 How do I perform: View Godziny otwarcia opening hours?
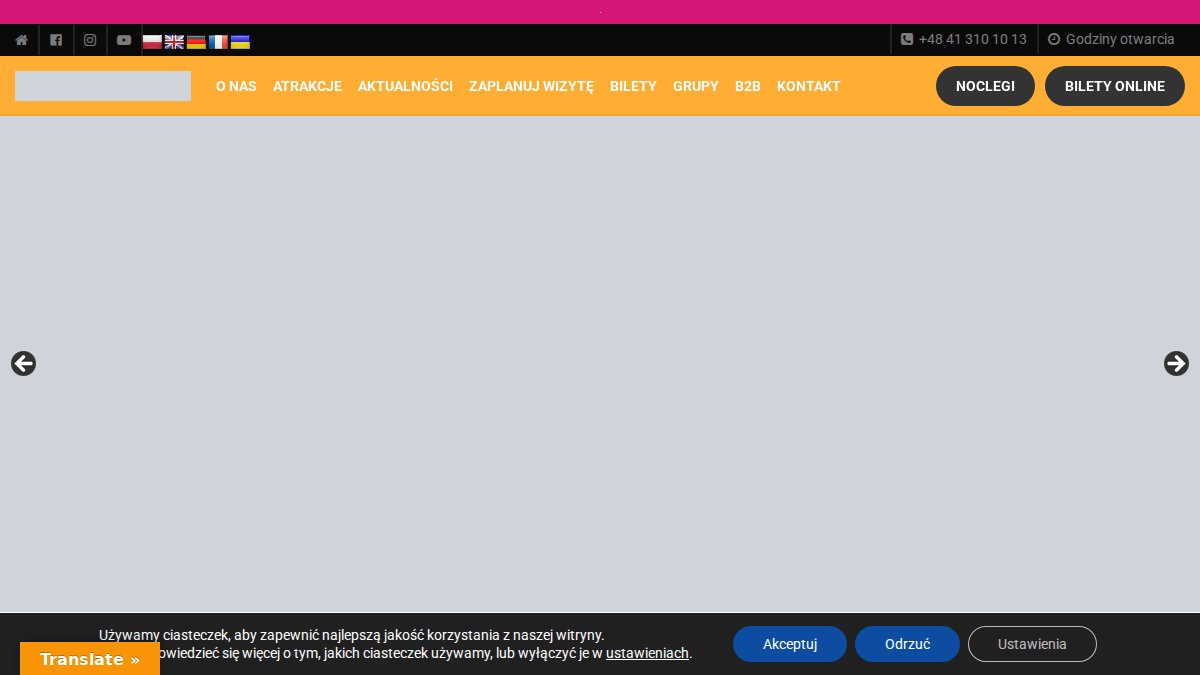[1111, 40]
